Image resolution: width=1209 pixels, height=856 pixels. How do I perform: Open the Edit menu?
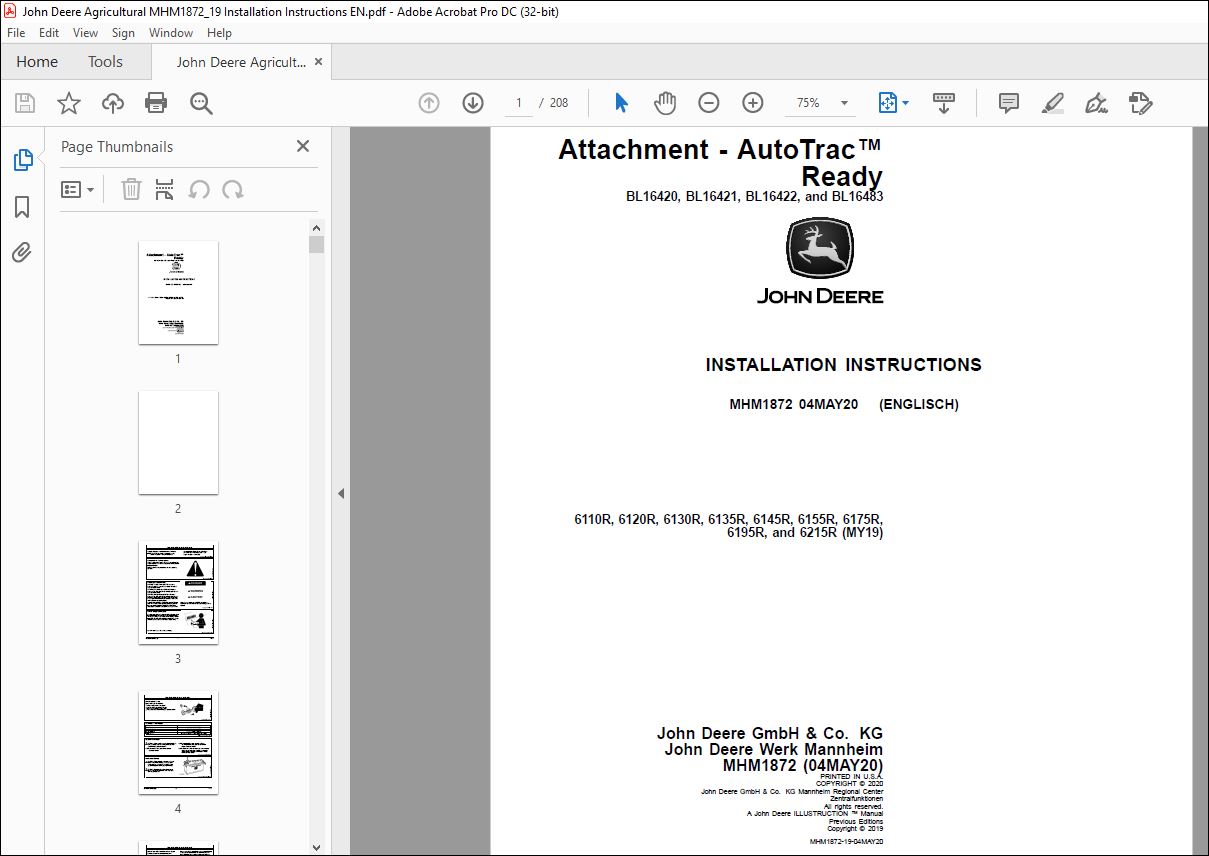(49, 33)
